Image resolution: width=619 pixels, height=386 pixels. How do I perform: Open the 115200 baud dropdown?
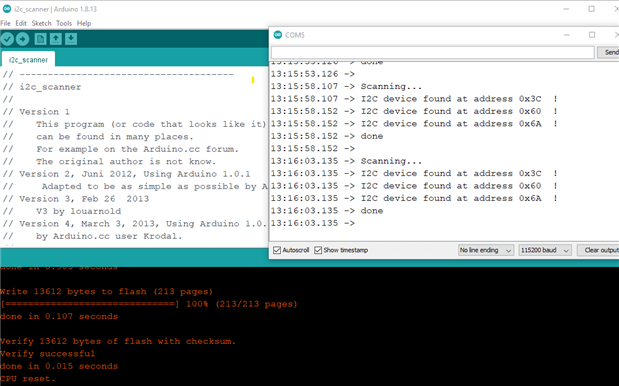[x=545, y=250]
